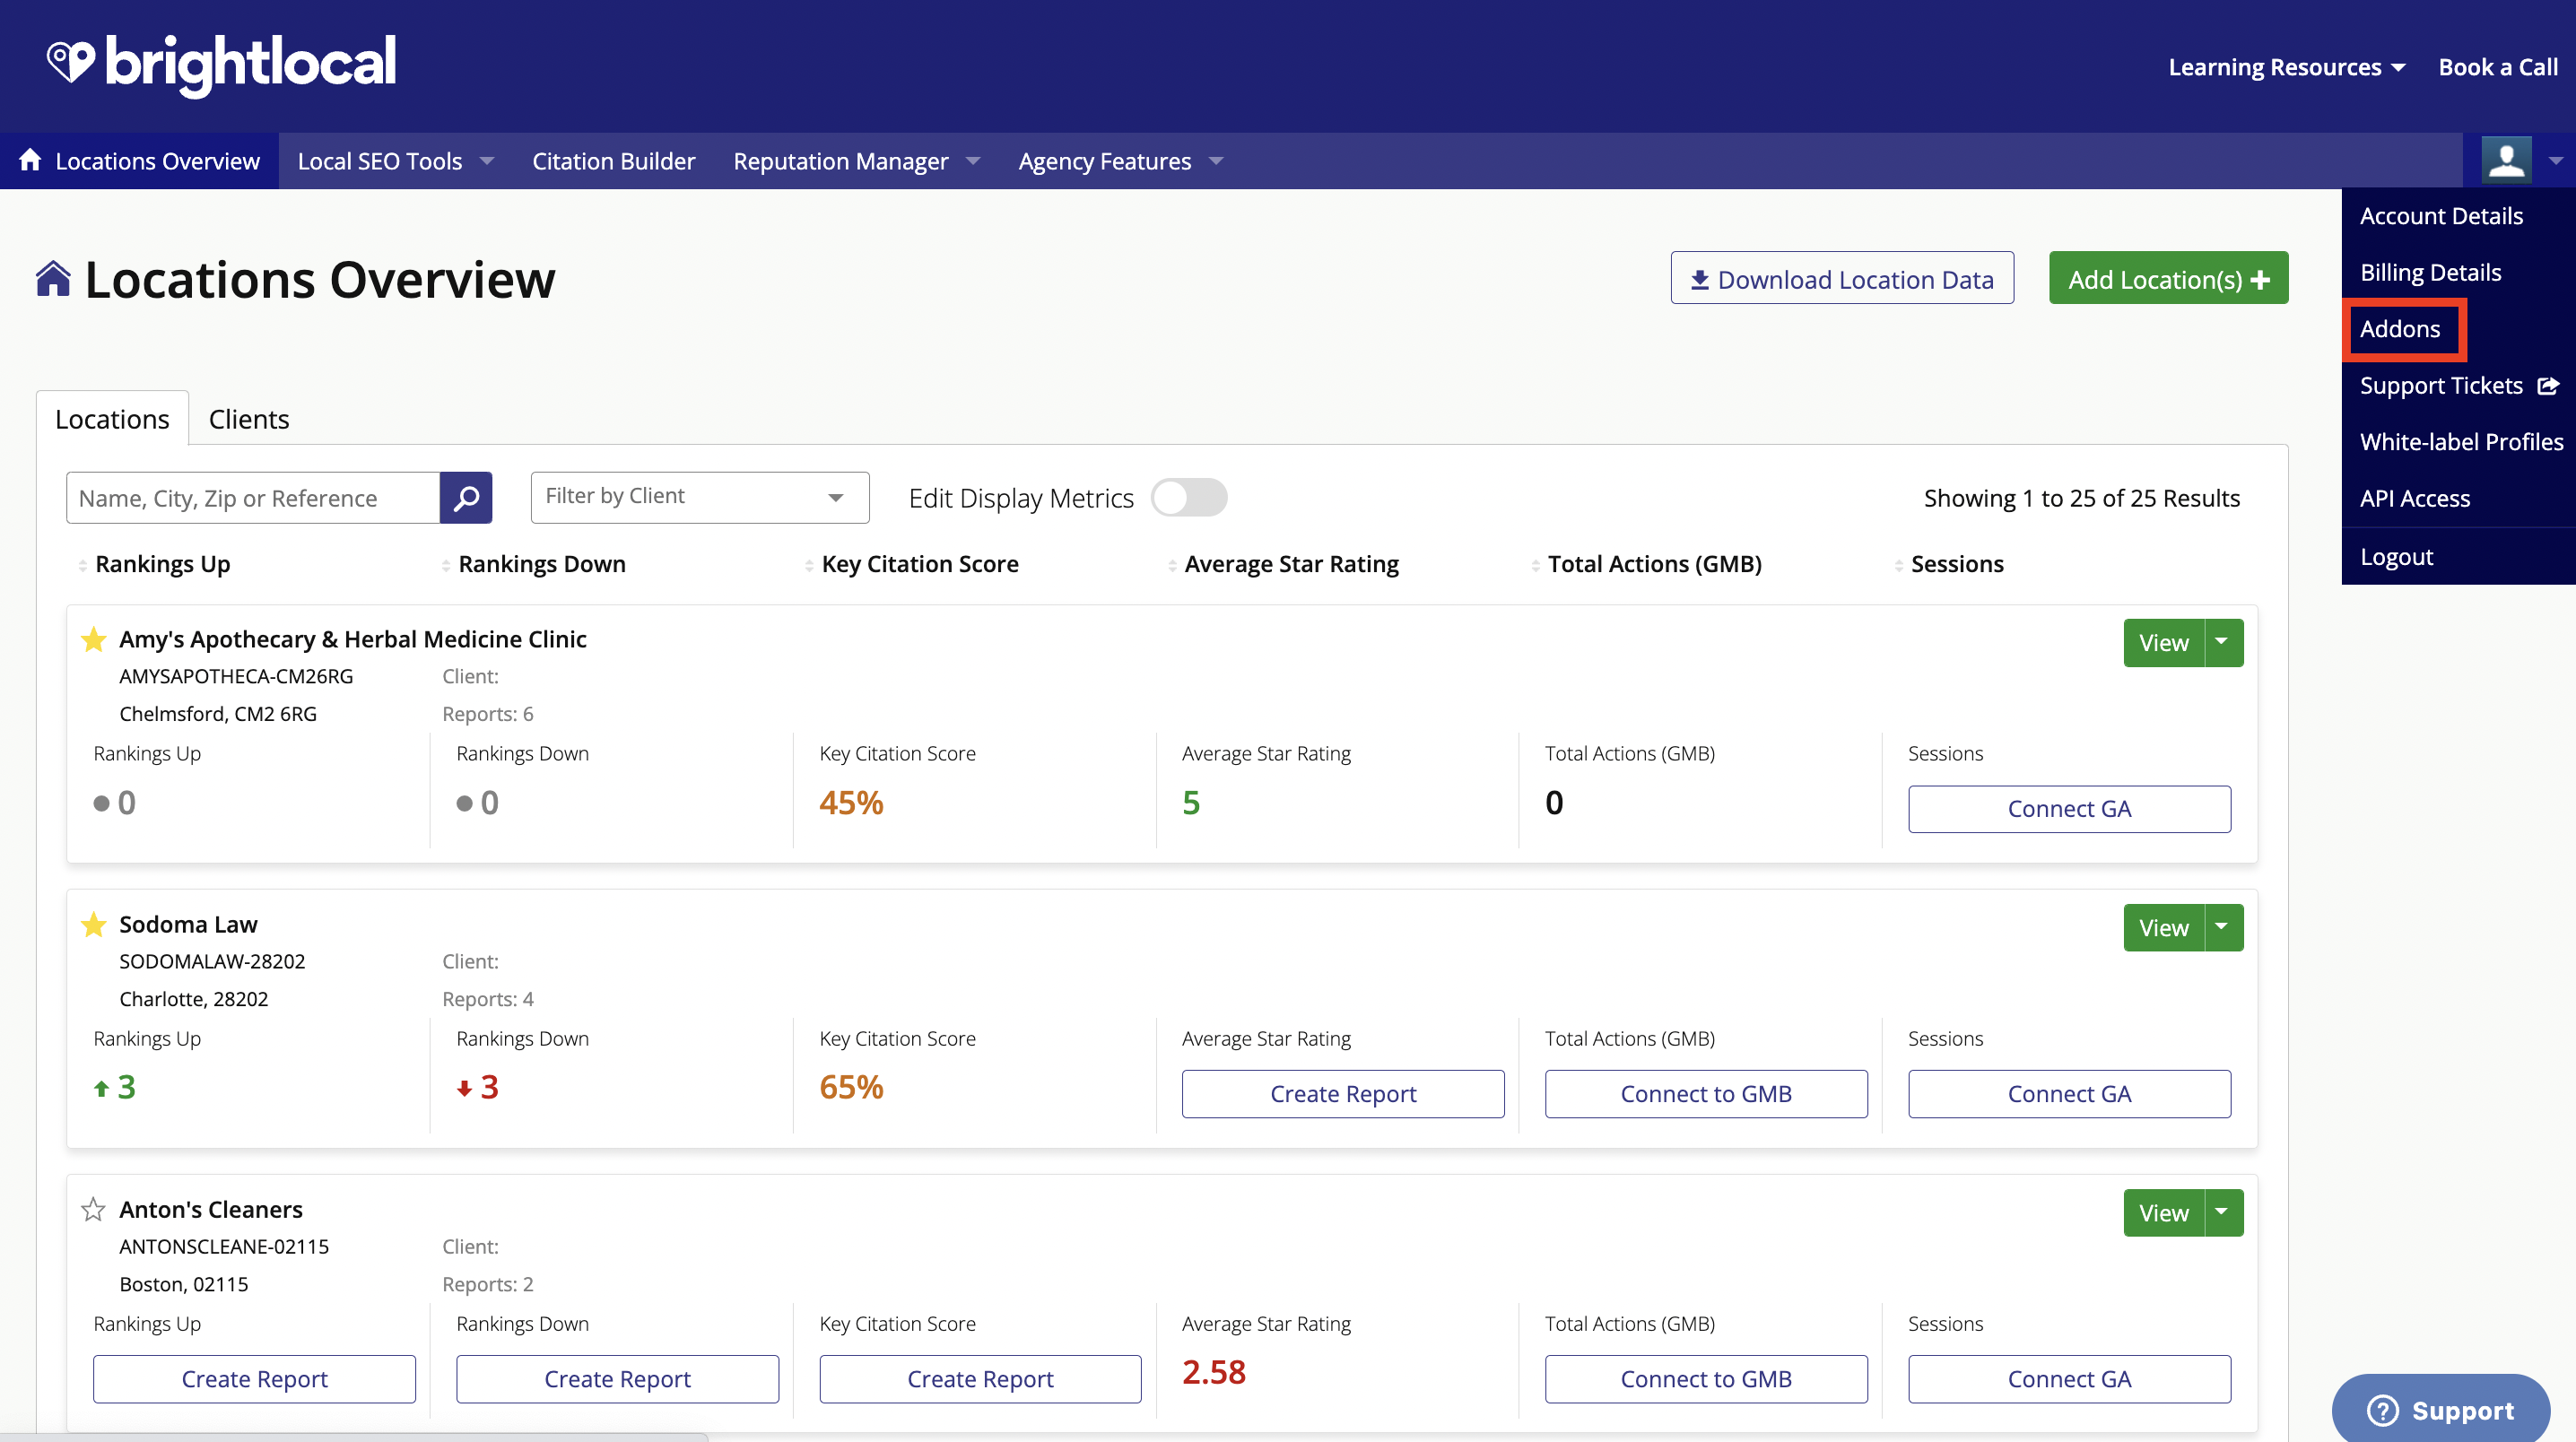Viewport: 2576px width, 1442px height.
Task: Sort by Total Actions (GMB) arrows
Action: point(1535,566)
